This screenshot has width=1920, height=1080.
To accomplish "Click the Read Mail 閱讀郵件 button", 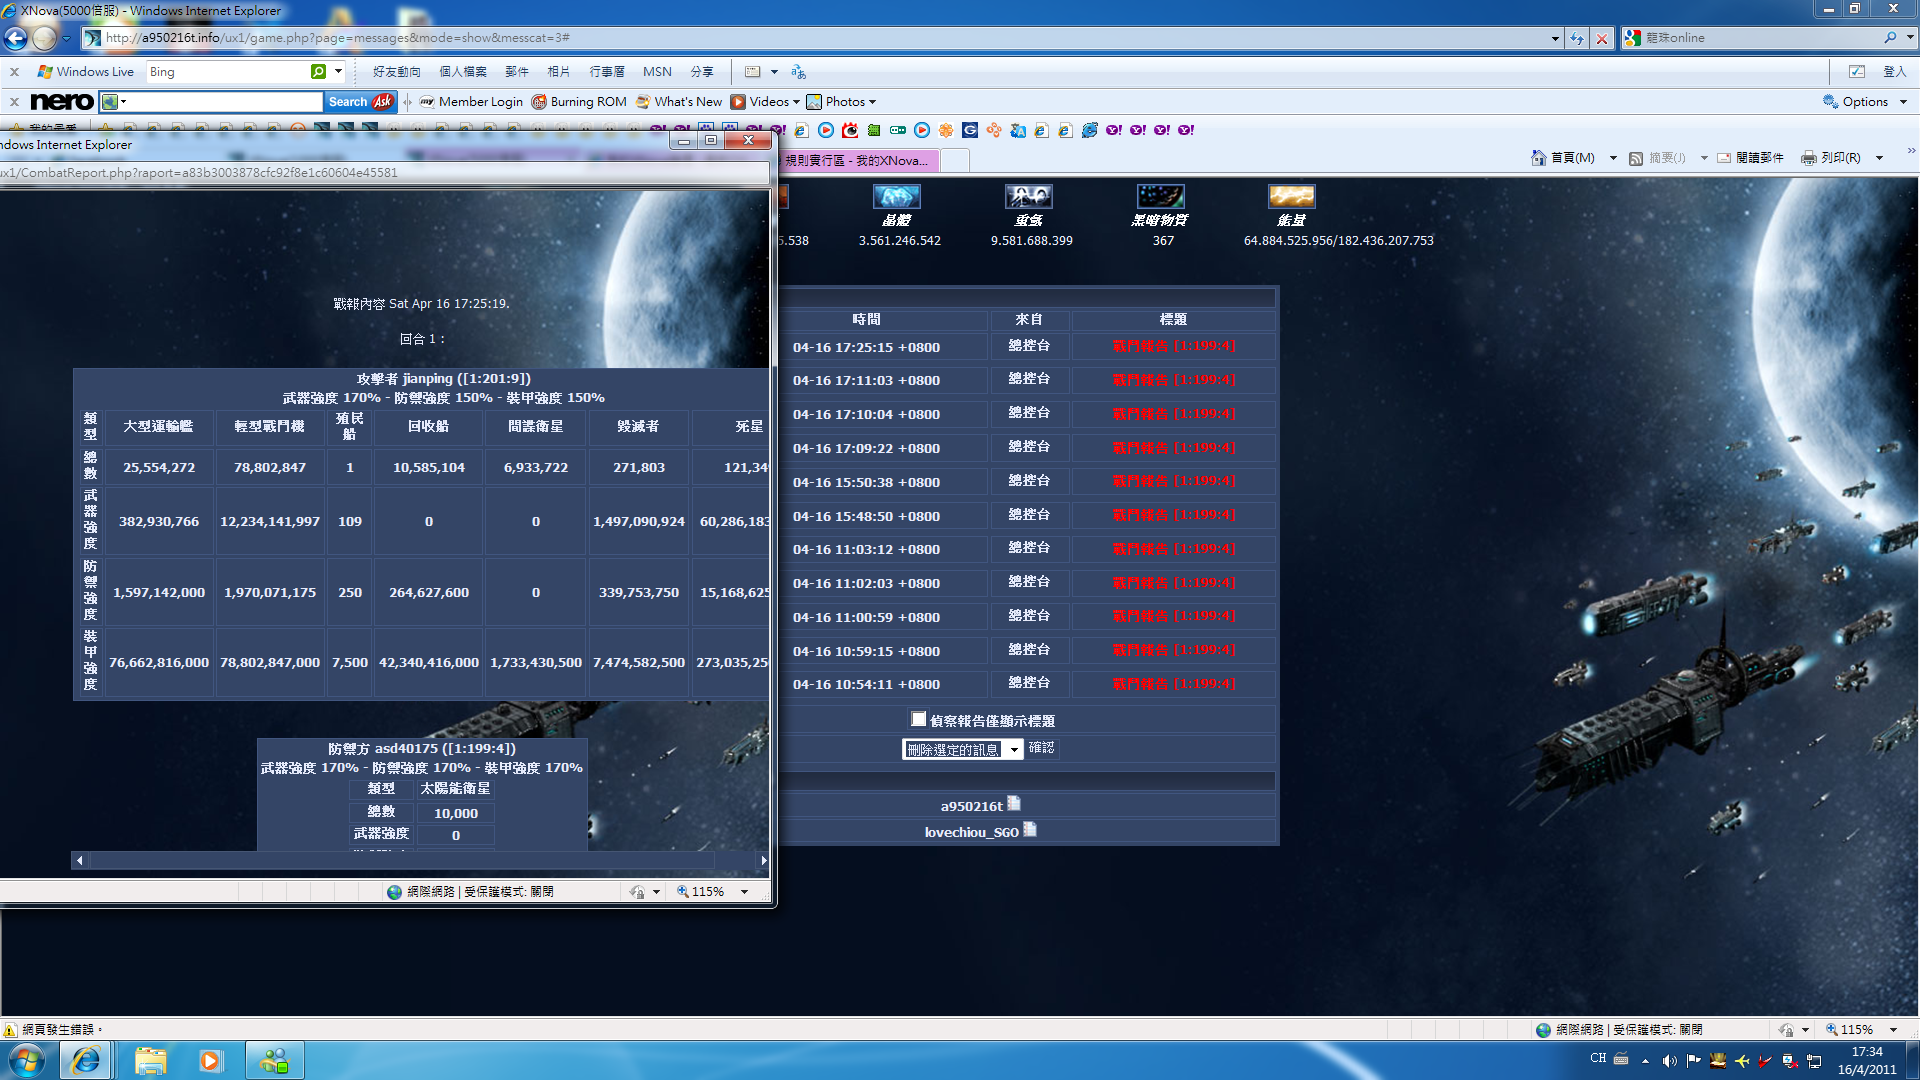I will pos(1750,158).
